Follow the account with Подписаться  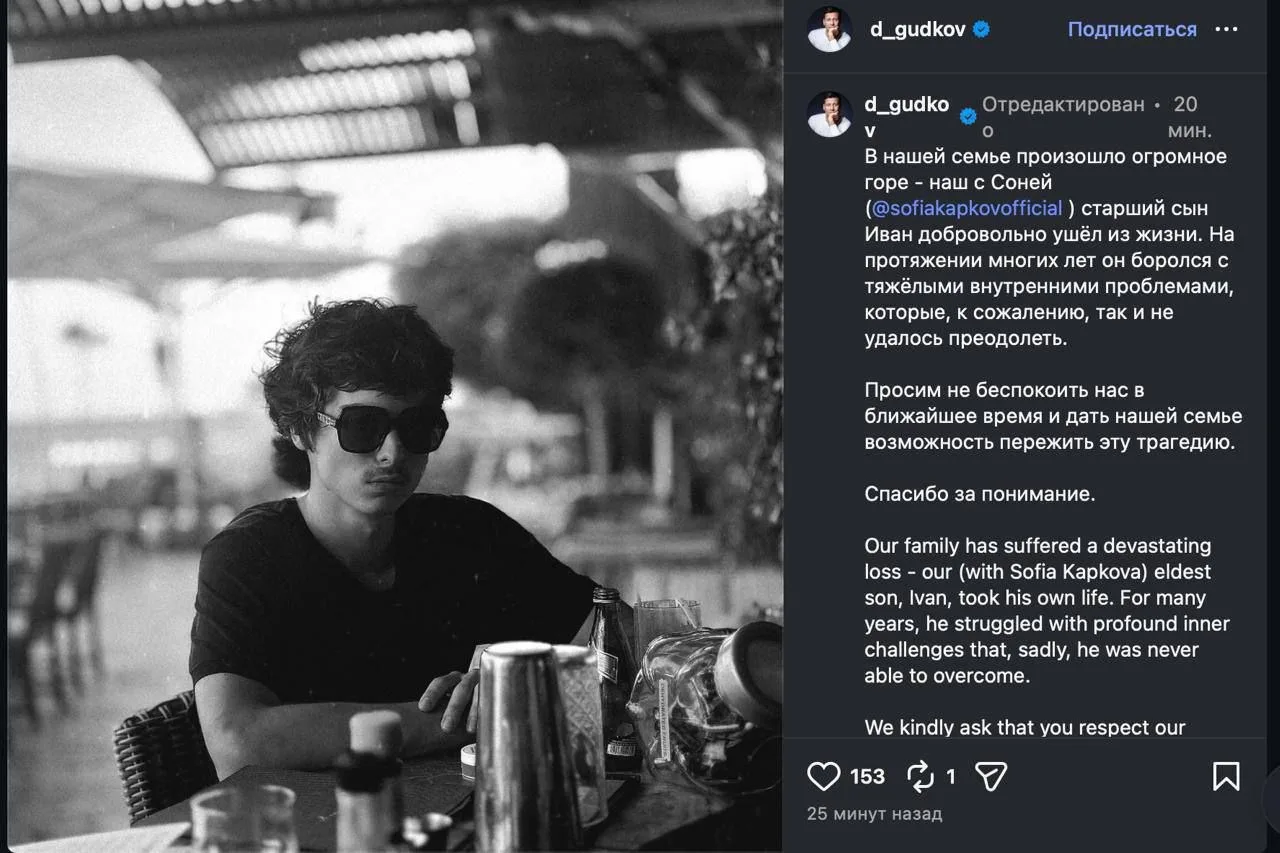[x=1132, y=29]
